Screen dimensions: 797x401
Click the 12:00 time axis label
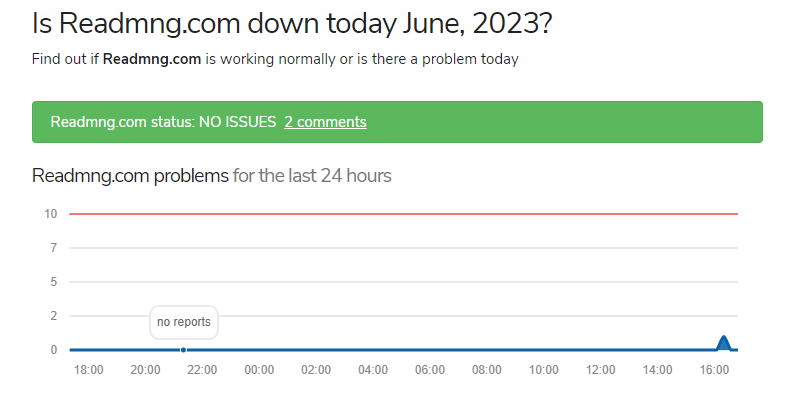601,370
